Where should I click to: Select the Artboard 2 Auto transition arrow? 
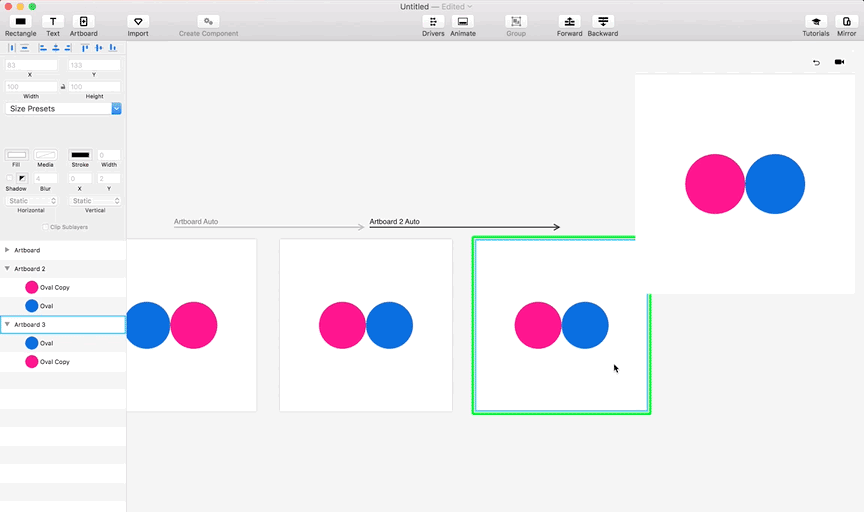click(465, 227)
